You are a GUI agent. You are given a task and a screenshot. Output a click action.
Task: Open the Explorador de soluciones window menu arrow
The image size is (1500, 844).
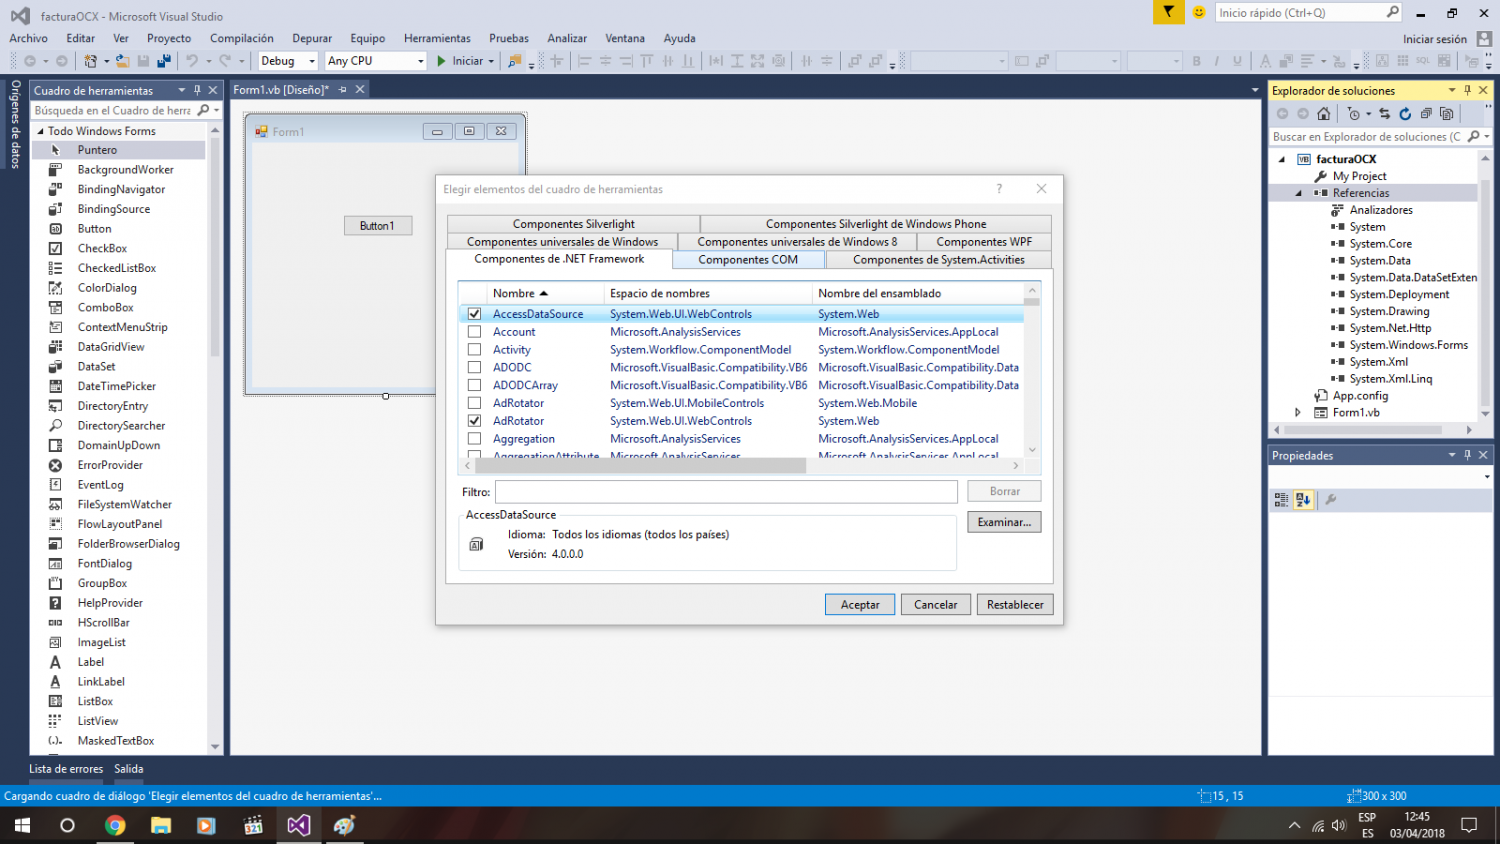click(x=1452, y=90)
